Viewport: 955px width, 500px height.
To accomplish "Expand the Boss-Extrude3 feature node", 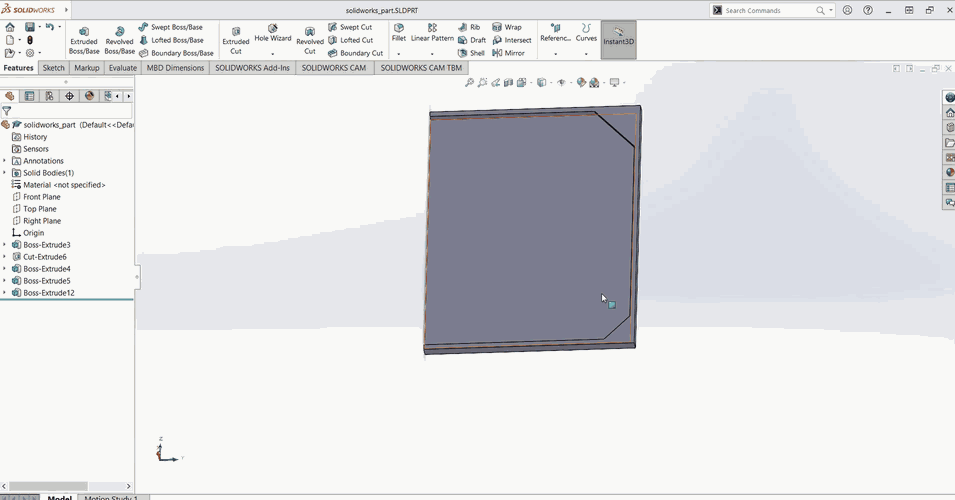I will (x=5, y=245).
